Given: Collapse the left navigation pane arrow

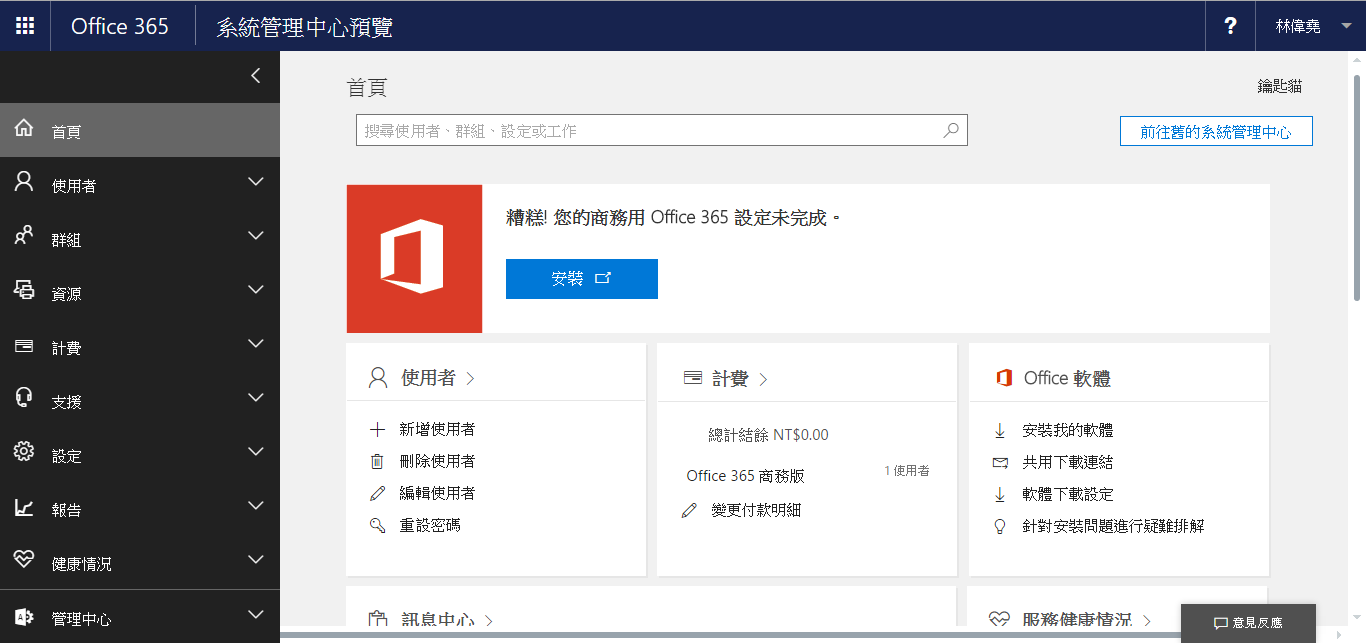Looking at the screenshot, I should click(256, 76).
